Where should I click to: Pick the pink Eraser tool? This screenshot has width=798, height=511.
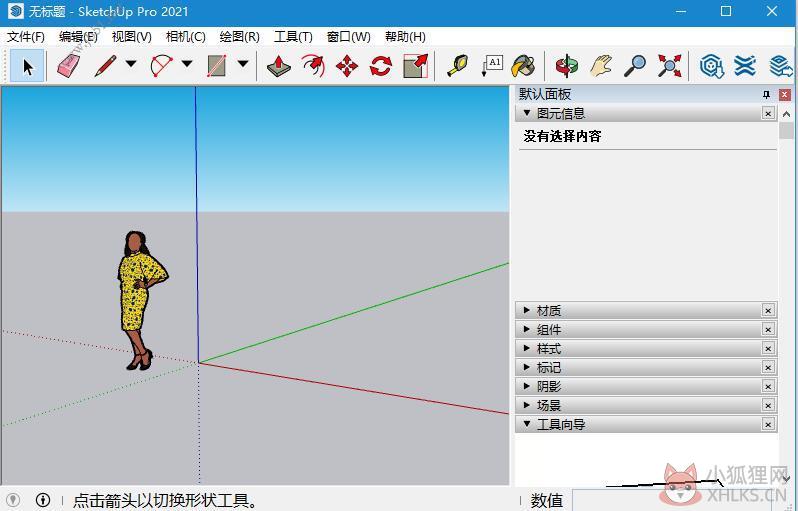[x=68, y=66]
